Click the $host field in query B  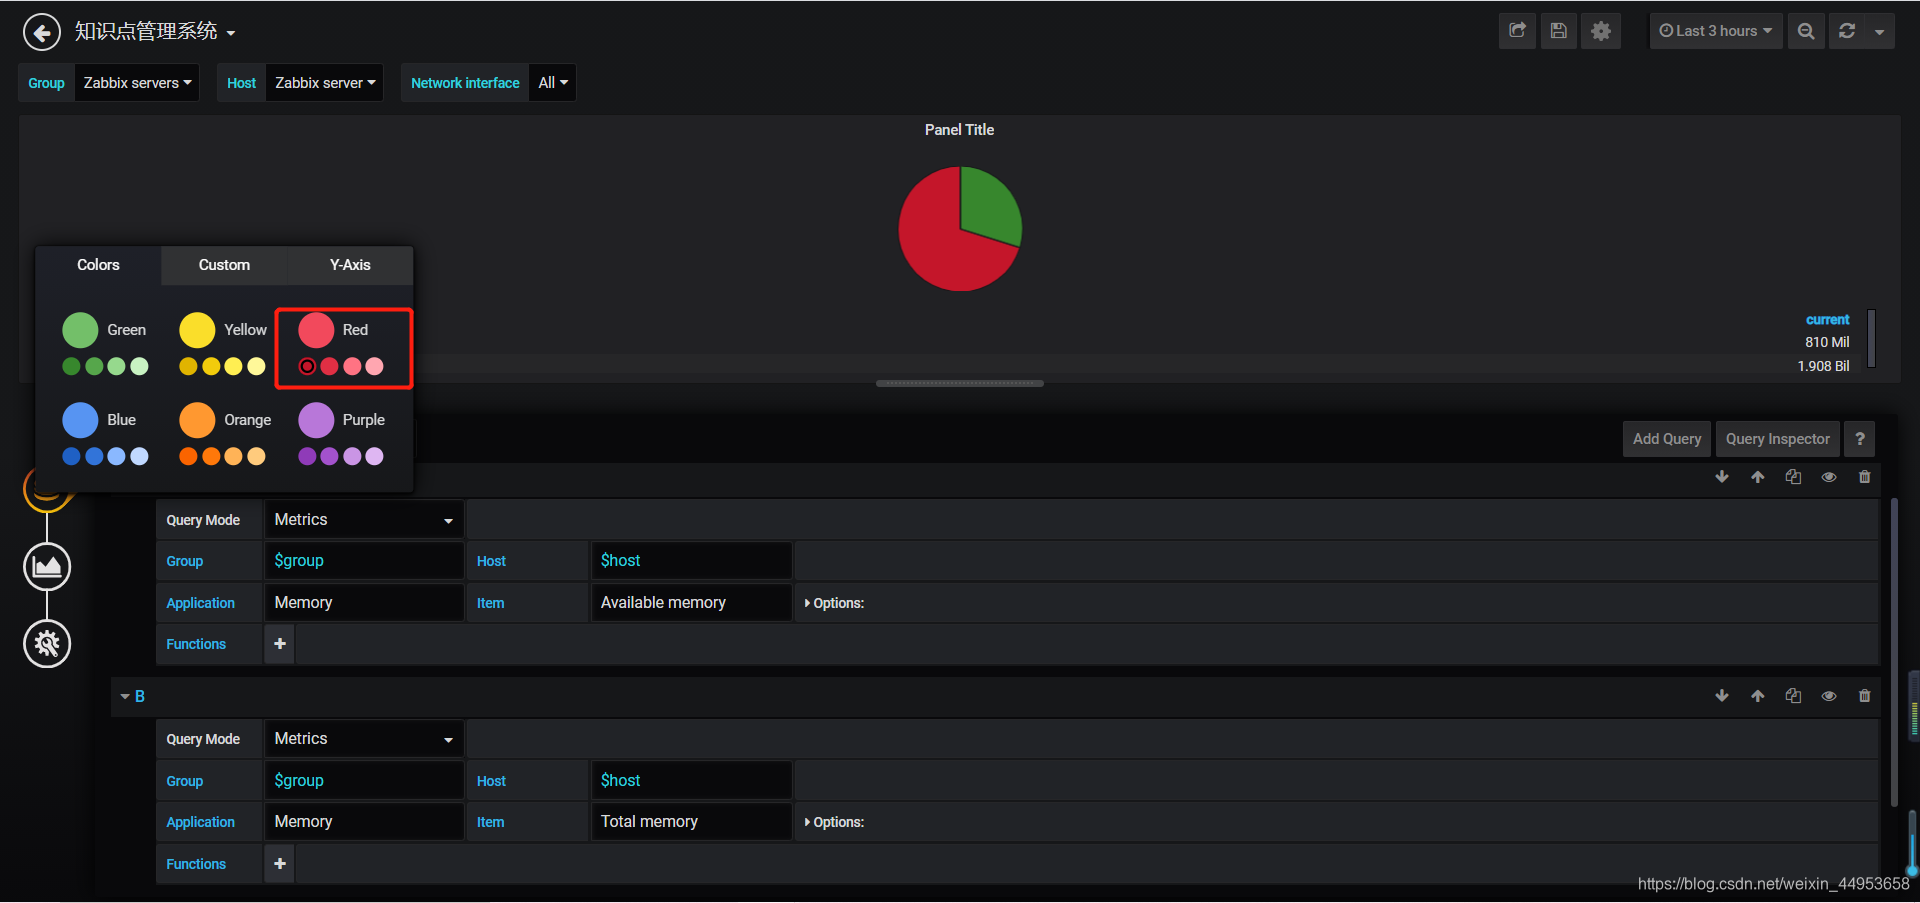[x=691, y=781]
